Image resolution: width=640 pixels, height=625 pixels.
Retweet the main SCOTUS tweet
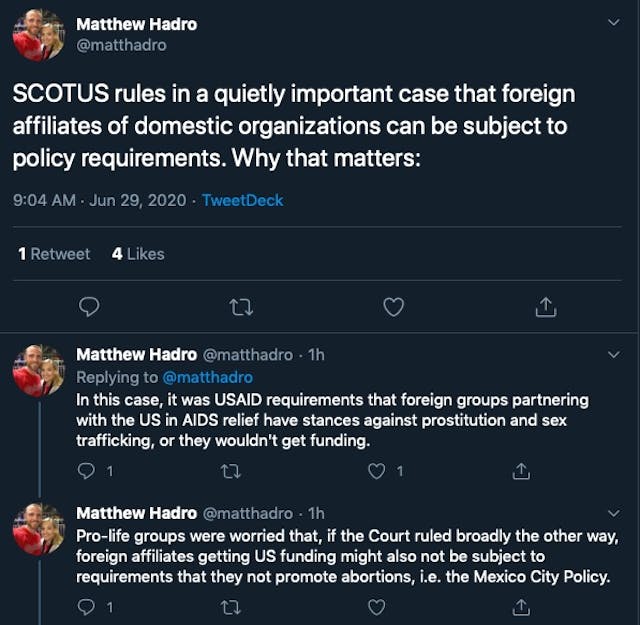tap(241, 307)
